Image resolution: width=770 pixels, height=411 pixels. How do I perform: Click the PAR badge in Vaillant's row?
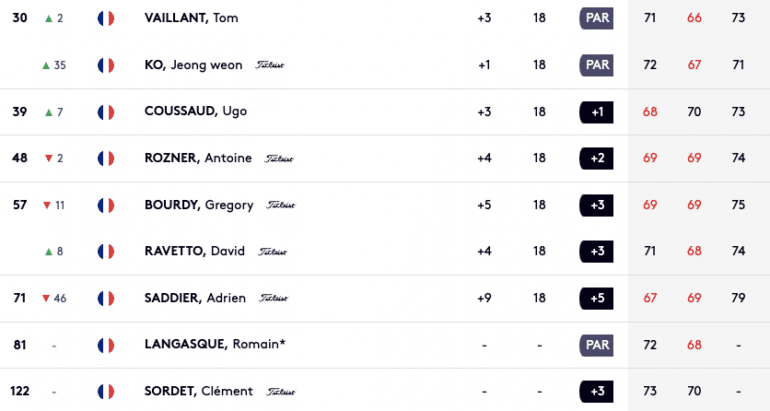(597, 18)
